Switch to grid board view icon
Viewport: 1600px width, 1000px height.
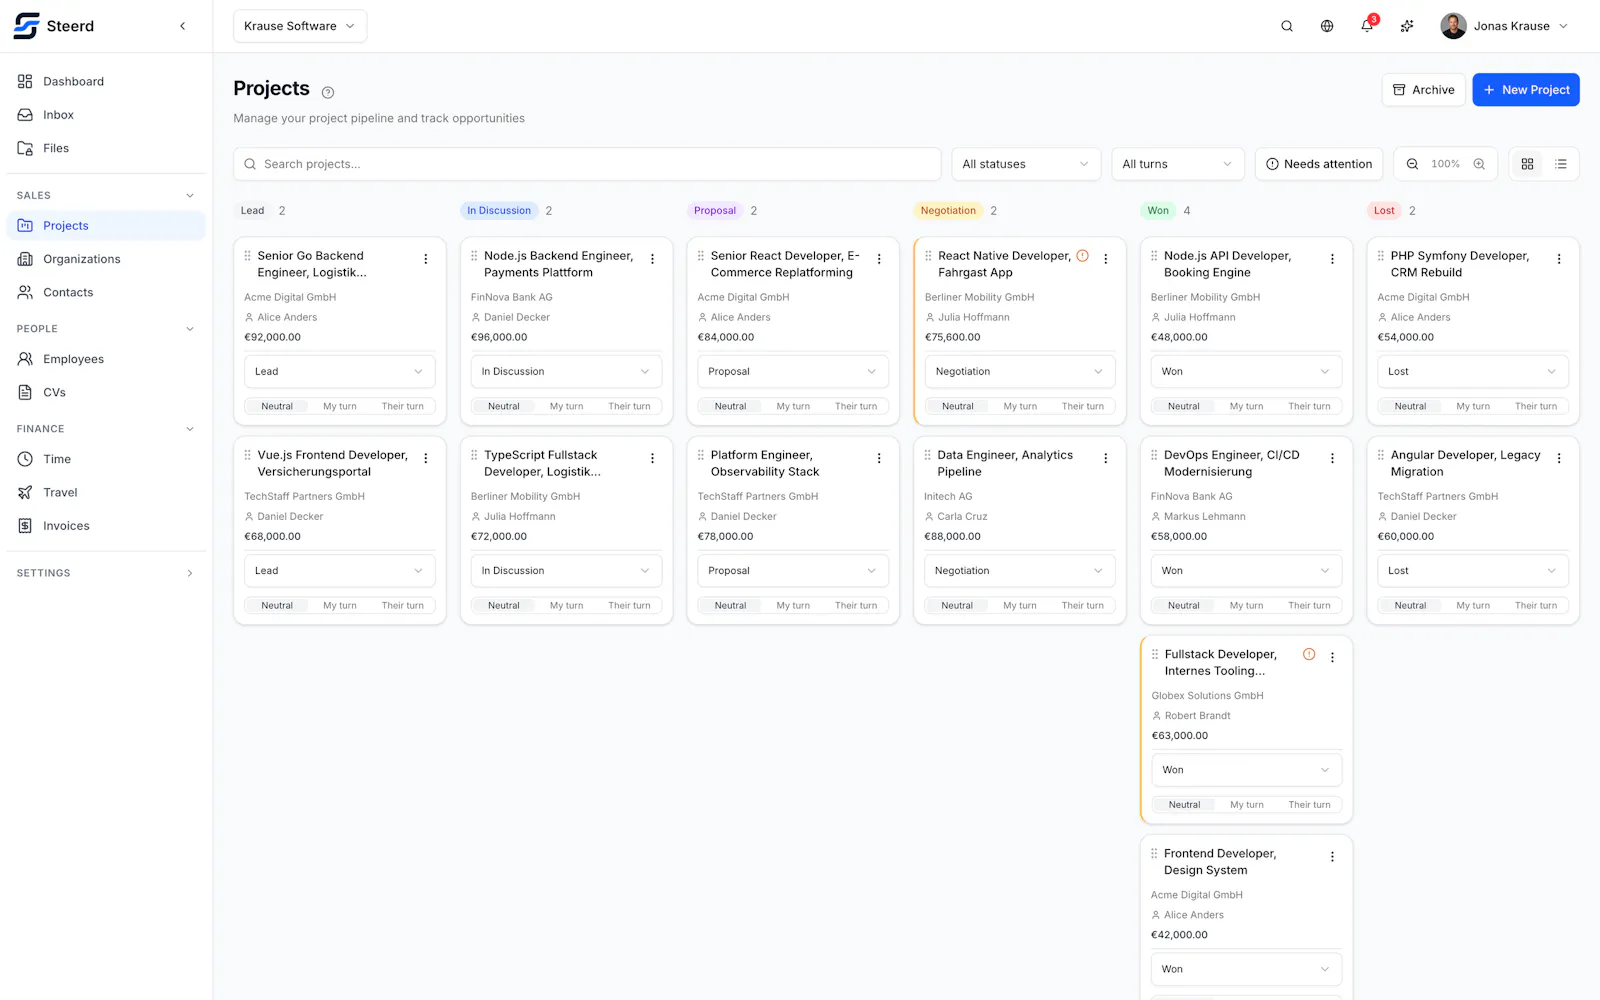[x=1527, y=164]
